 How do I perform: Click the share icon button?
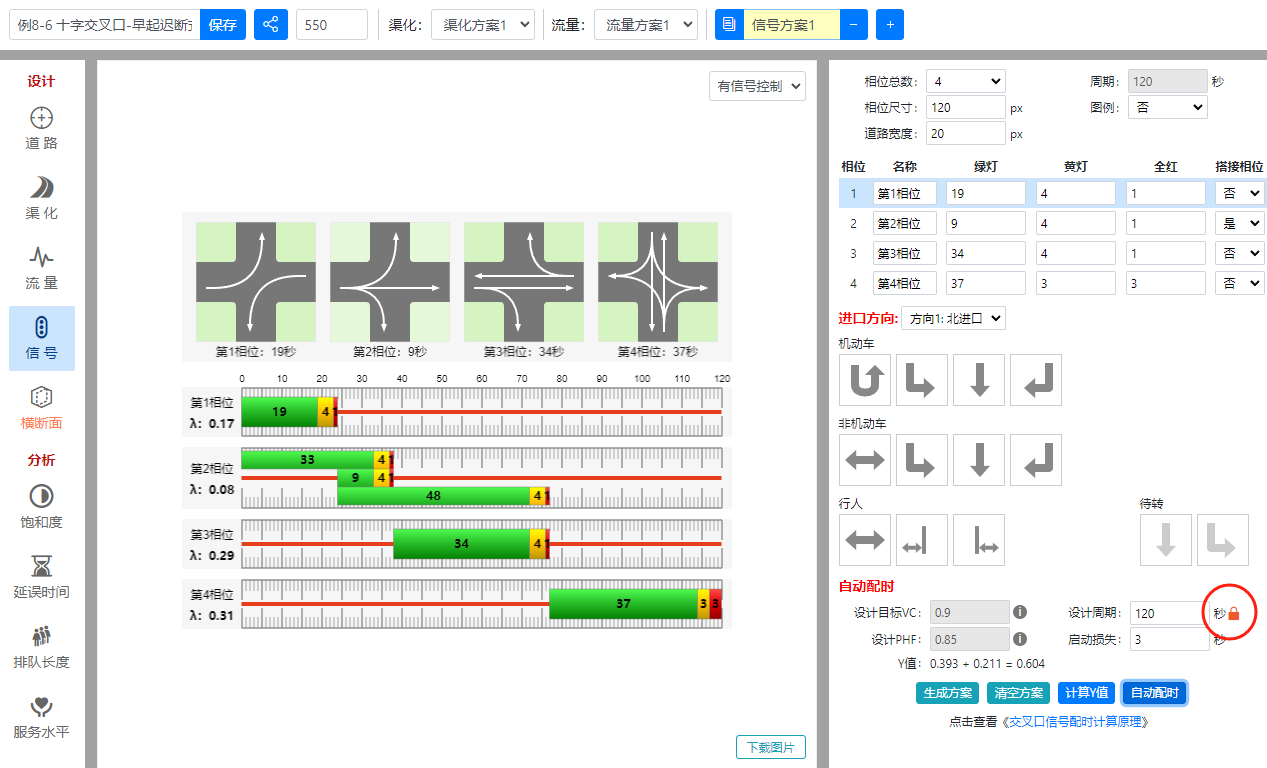coord(270,25)
